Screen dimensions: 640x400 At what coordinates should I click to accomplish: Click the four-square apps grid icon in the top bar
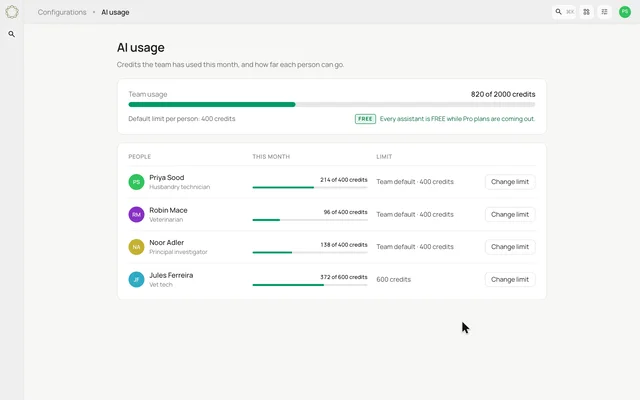coord(587,12)
